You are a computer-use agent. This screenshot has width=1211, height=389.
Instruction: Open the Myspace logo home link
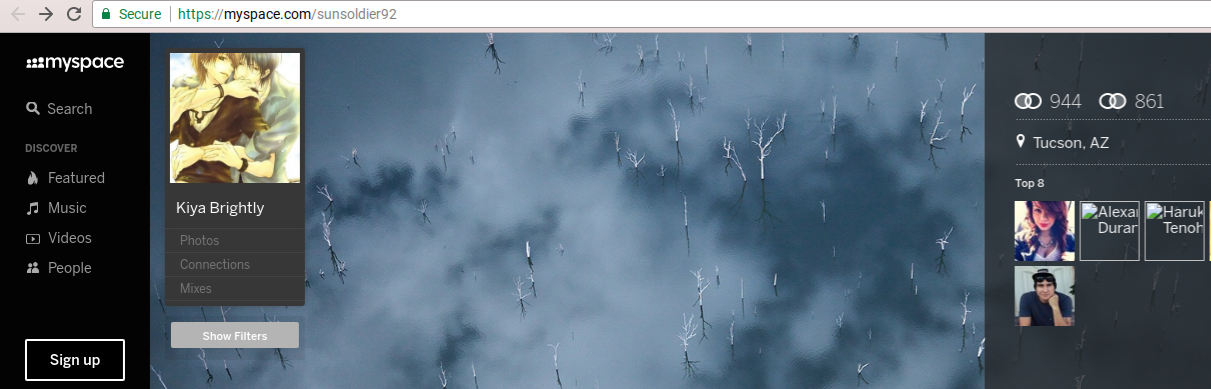coord(75,63)
